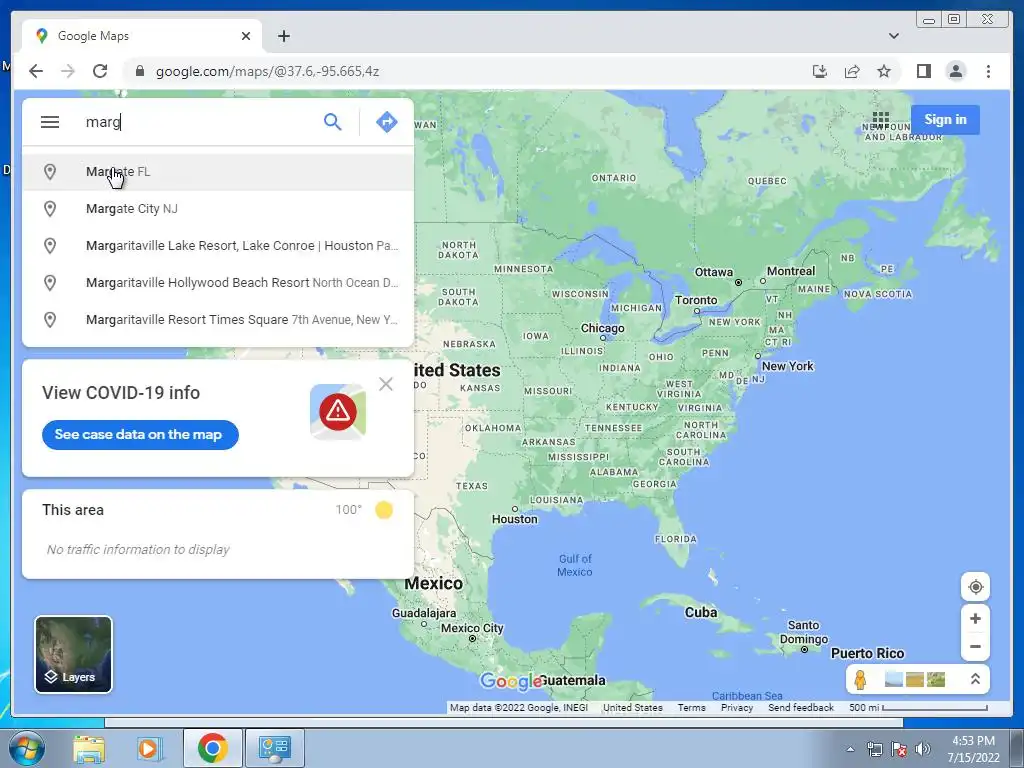Image resolution: width=1024 pixels, height=768 pixels.
Task: Click the COVID-19 warning map icon
Action: coord(338,411)
